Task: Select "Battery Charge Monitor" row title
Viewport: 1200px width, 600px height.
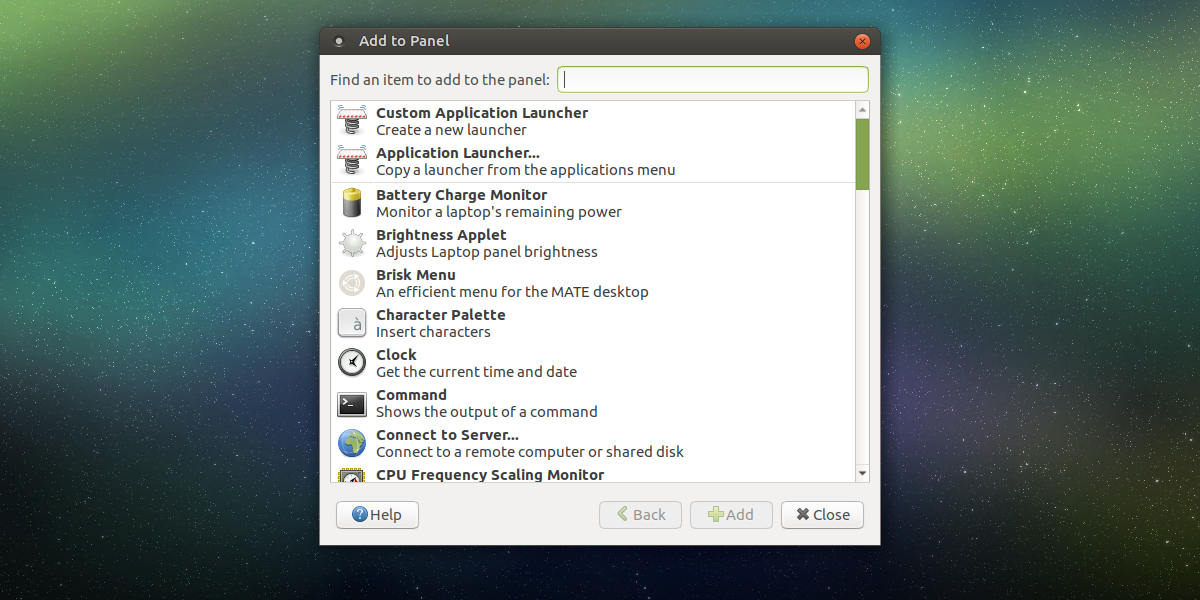Action: (x=462, y=195)
